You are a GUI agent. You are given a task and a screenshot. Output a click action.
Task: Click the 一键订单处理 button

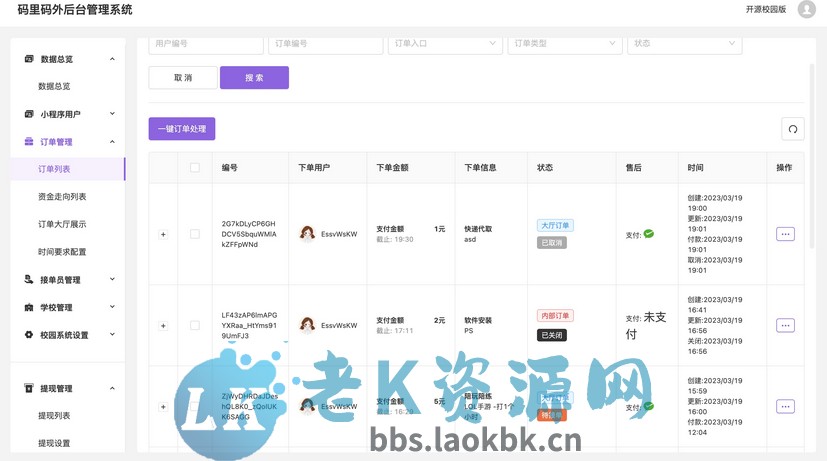pyautogui.click(x=182, y=129)
